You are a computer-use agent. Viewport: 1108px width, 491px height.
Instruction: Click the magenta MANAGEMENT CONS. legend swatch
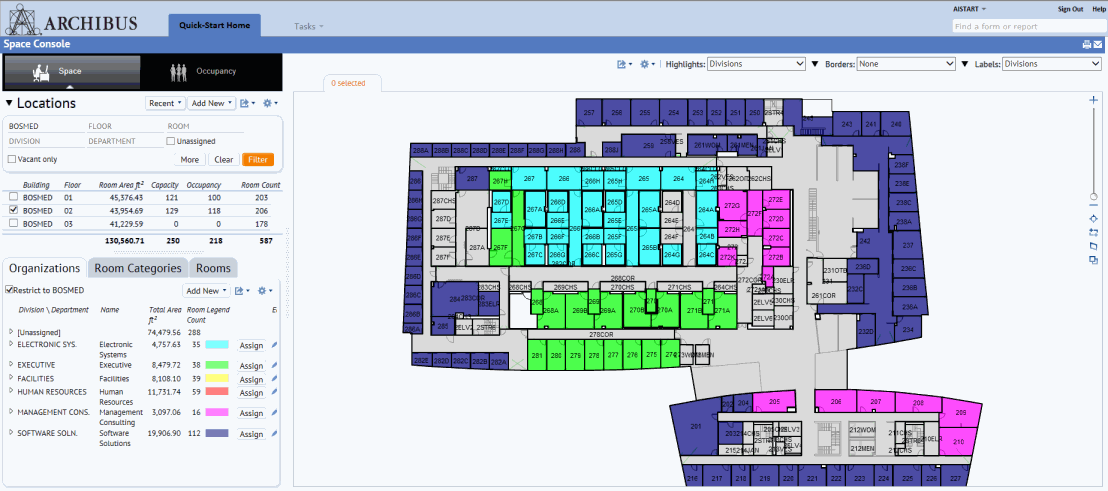217,412
